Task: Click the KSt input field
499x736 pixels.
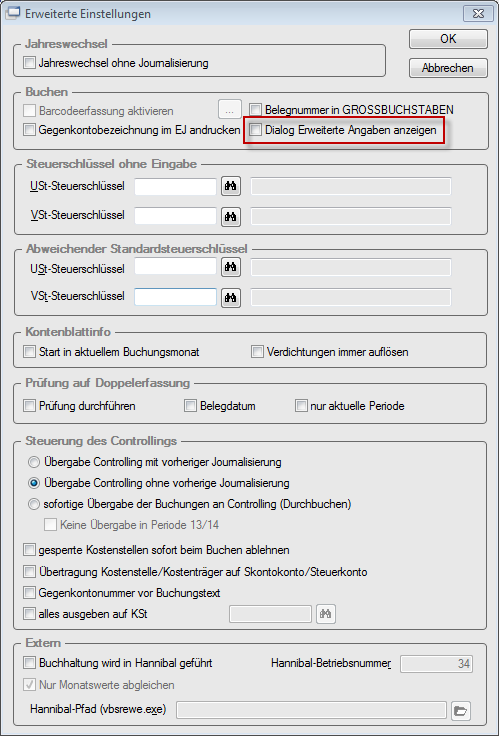Action: (x=270, y=614)
